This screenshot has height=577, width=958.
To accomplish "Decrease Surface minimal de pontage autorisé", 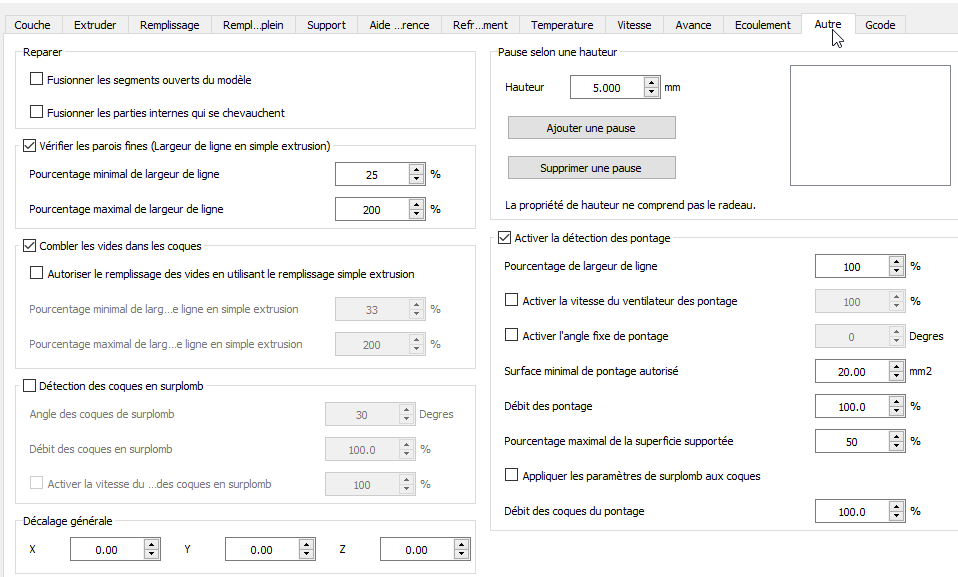I will (x=896, y=376).
